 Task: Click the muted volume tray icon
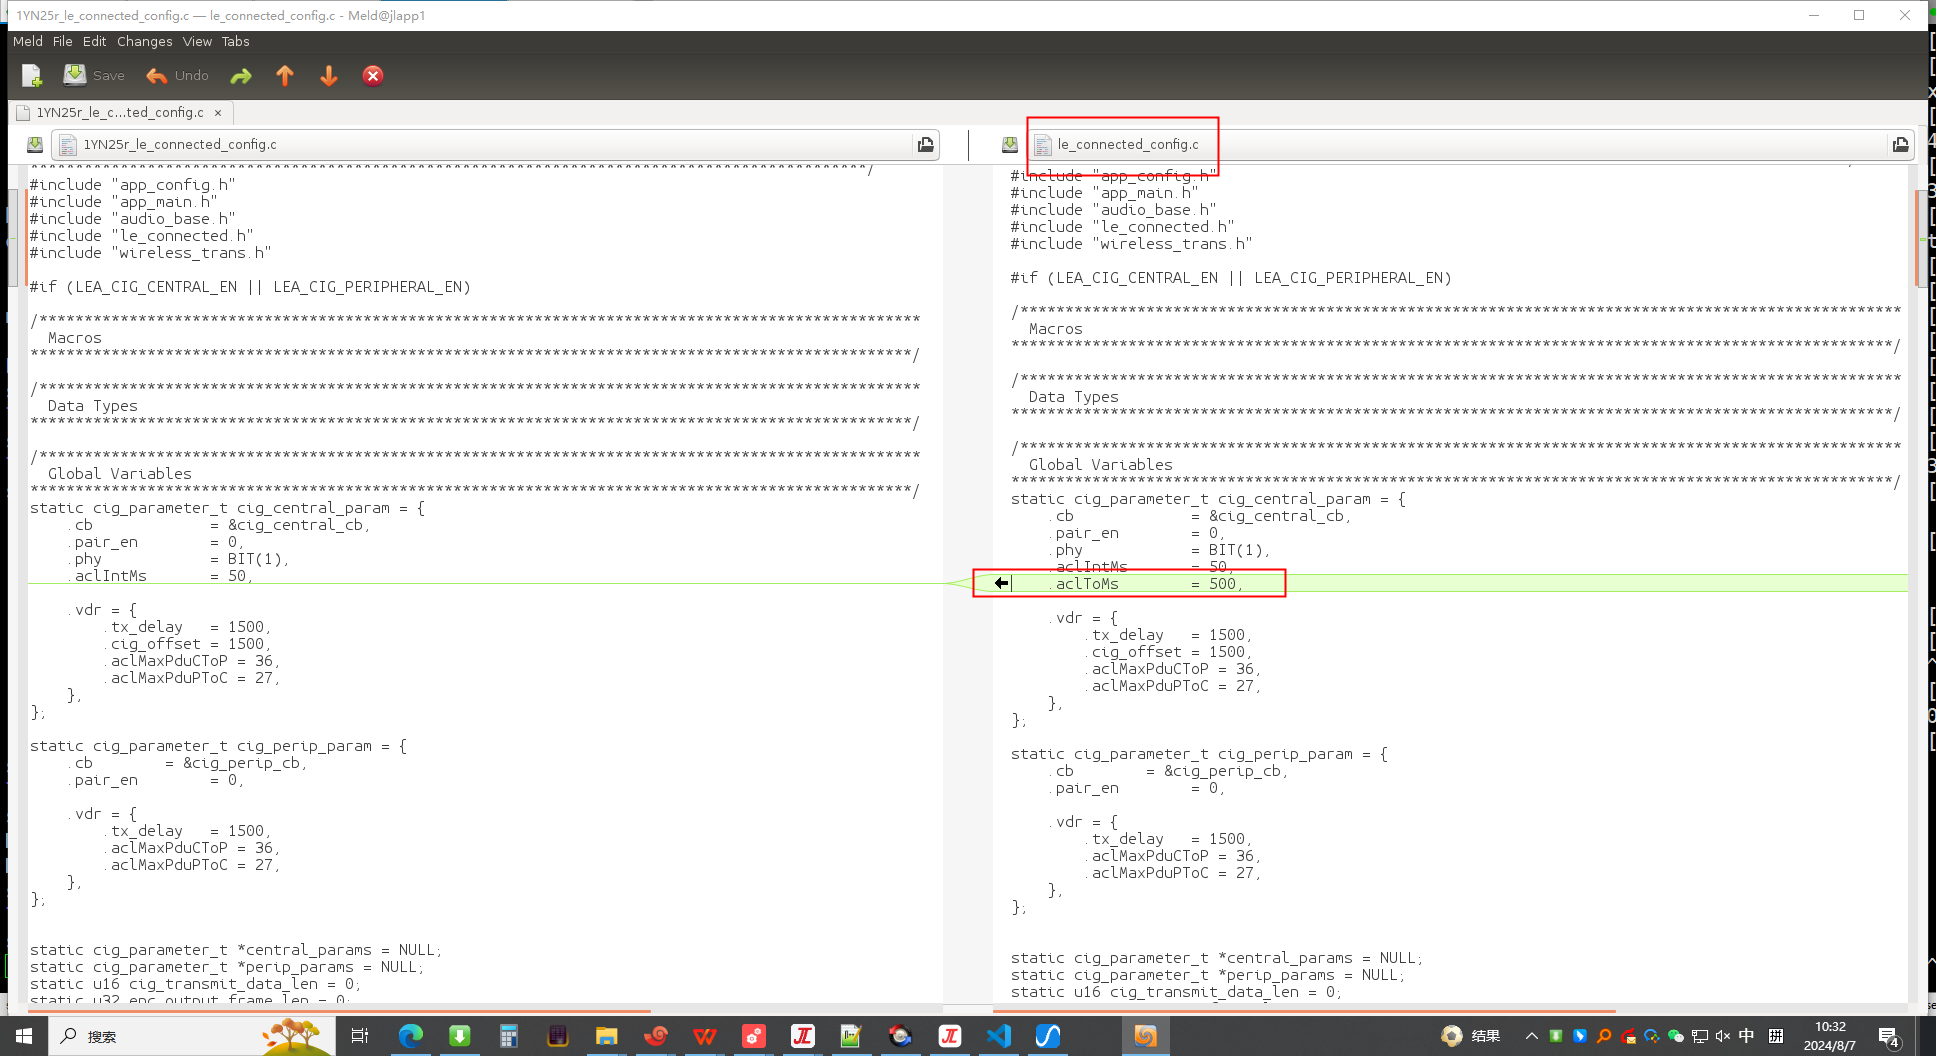1723,1036
